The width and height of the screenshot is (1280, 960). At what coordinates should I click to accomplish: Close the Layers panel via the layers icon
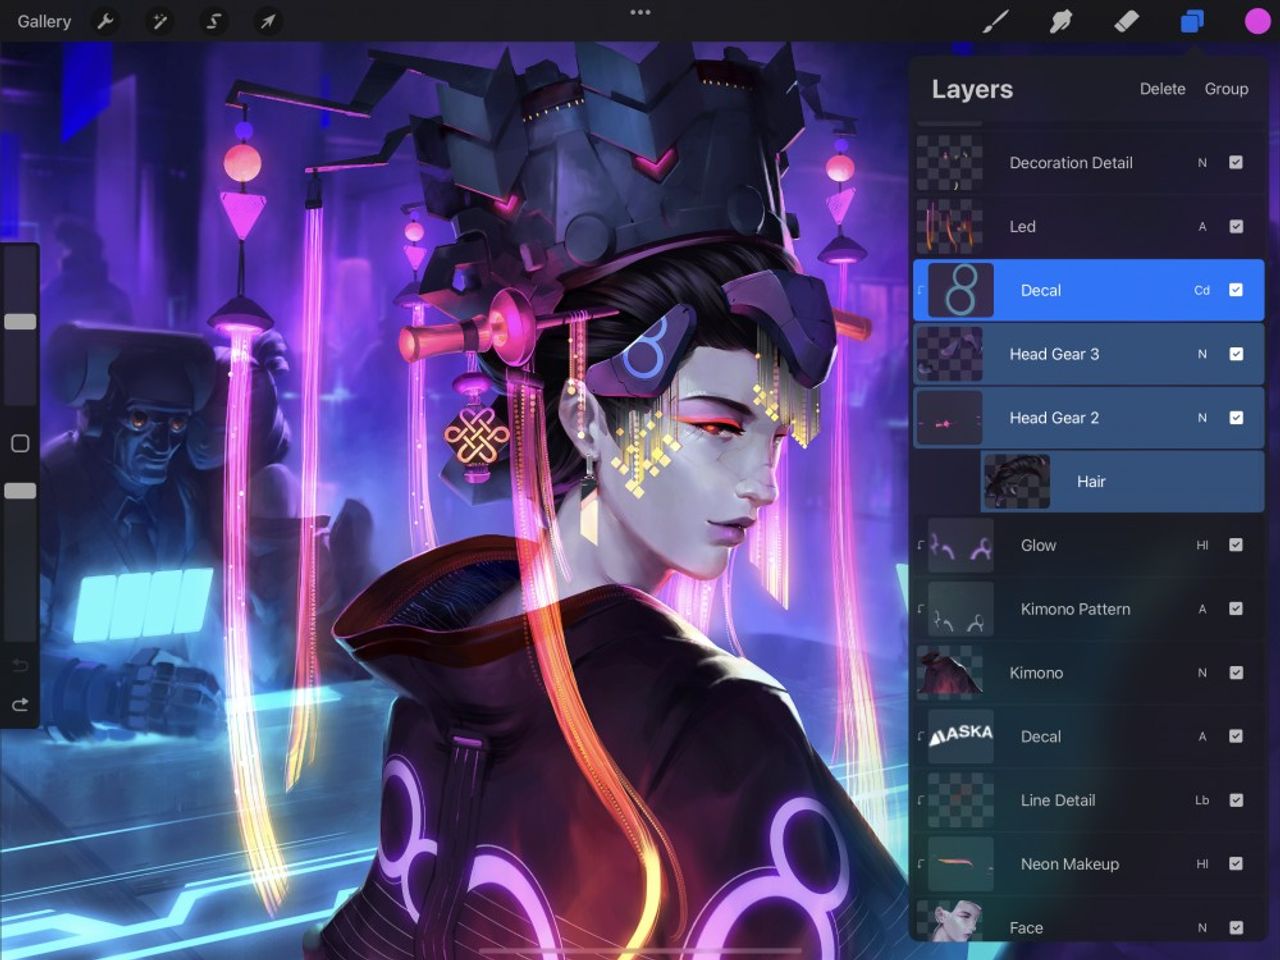click(1191, 21)
